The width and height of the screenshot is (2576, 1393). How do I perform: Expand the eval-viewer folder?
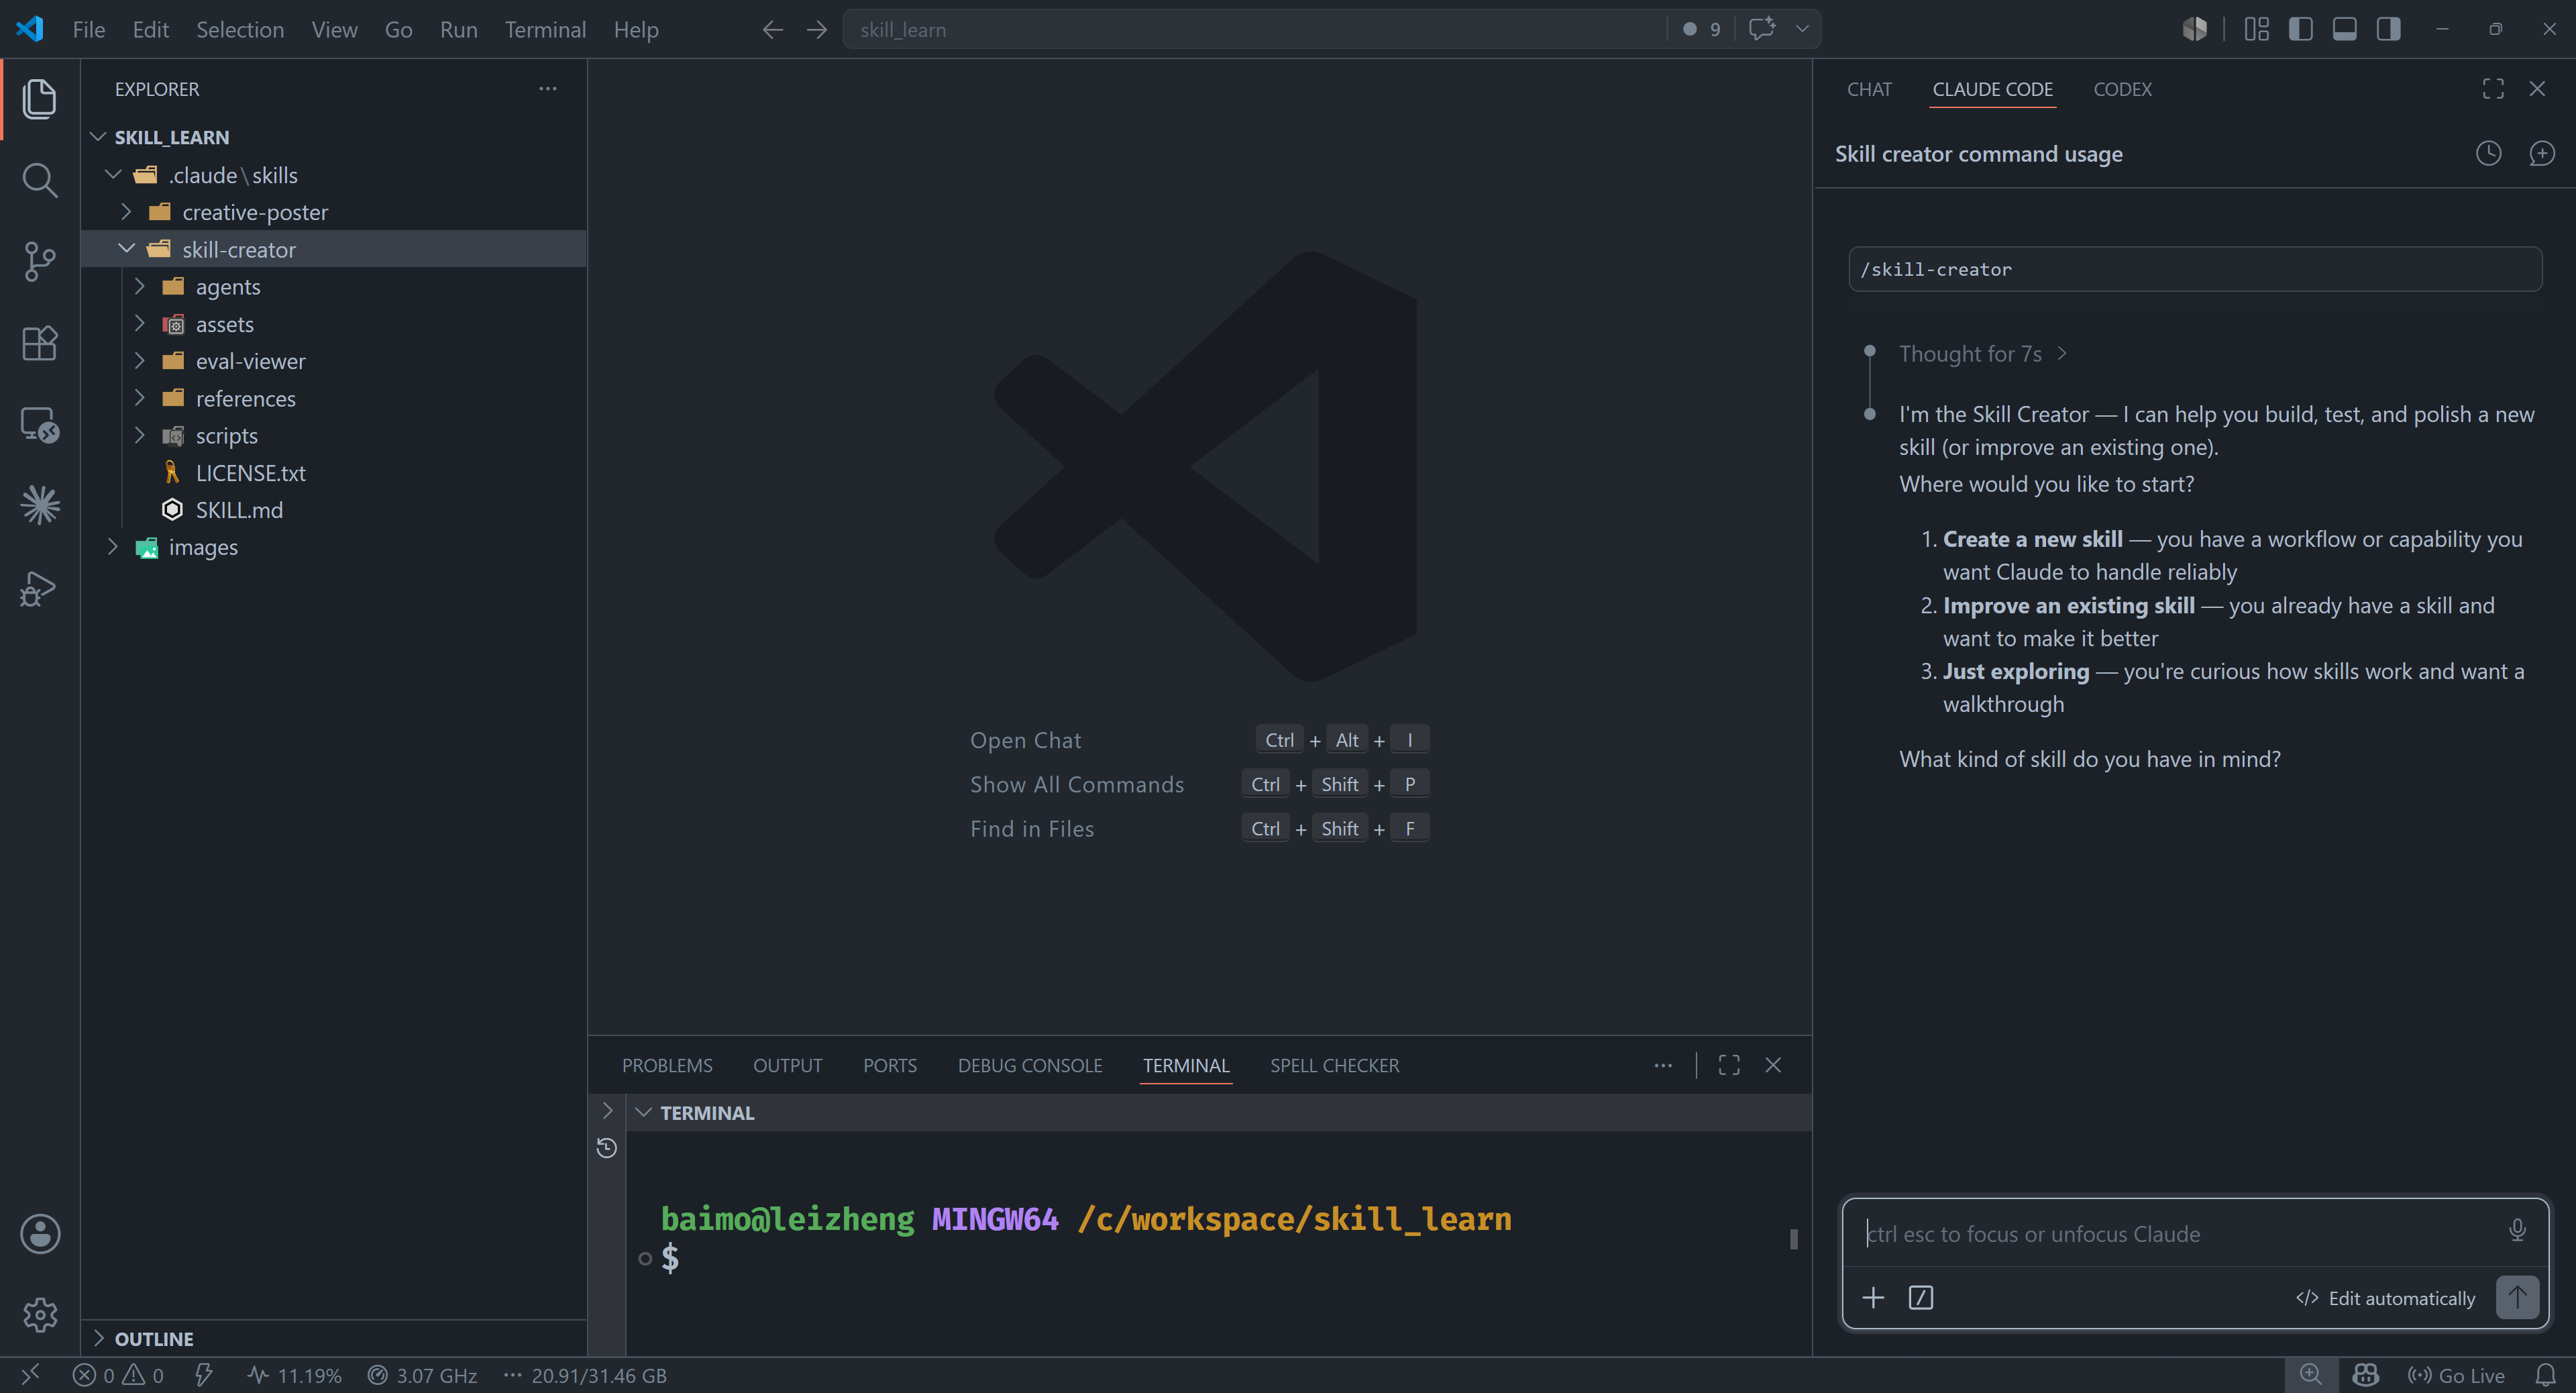click(140, 361)
